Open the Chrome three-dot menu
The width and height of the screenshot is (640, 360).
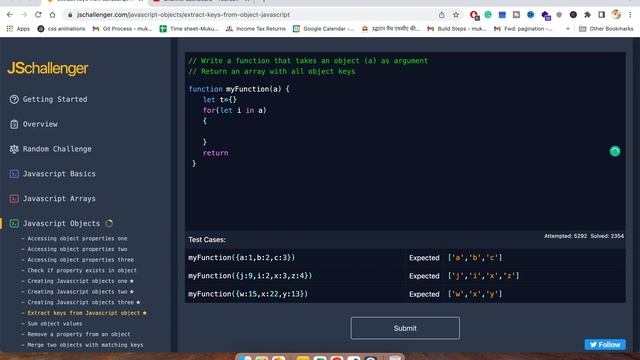[630, 15]
